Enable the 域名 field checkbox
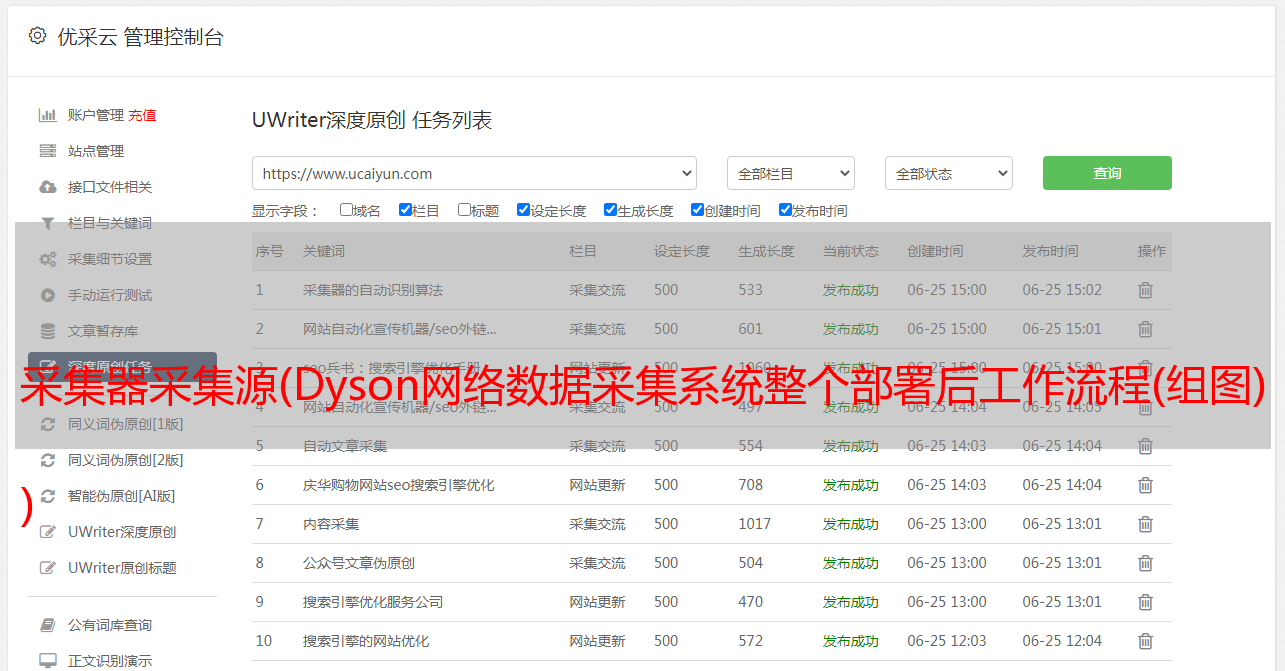This screenshot has width=1285, height=671. [x=346, y=210]
